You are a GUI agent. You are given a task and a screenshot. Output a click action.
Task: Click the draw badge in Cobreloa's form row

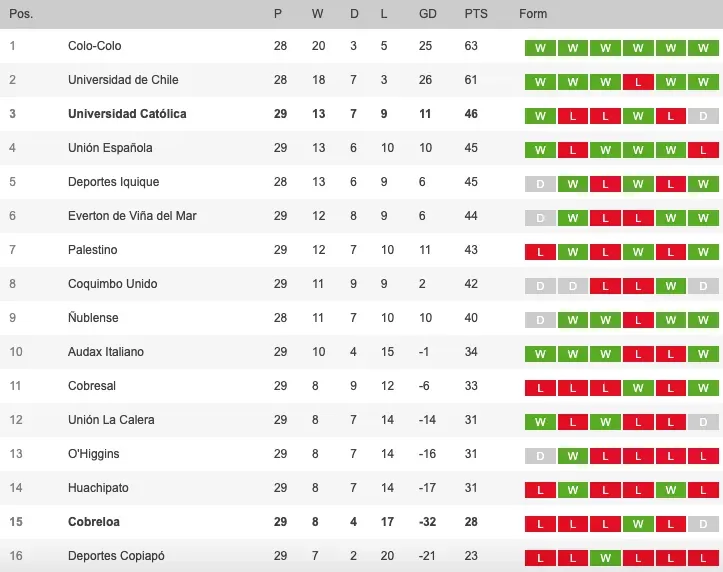702,524
